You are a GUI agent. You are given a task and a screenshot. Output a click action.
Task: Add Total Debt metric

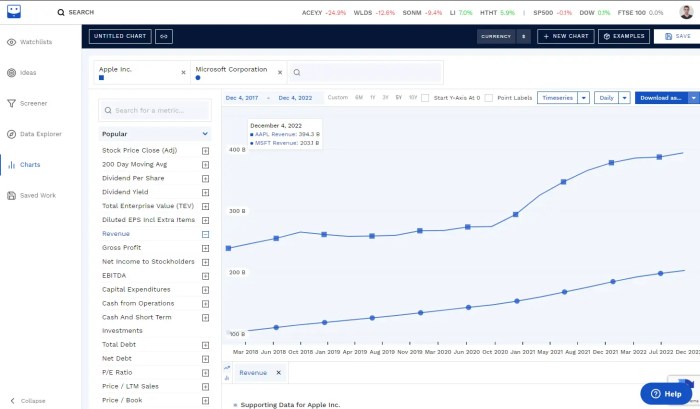coord(205,345)
